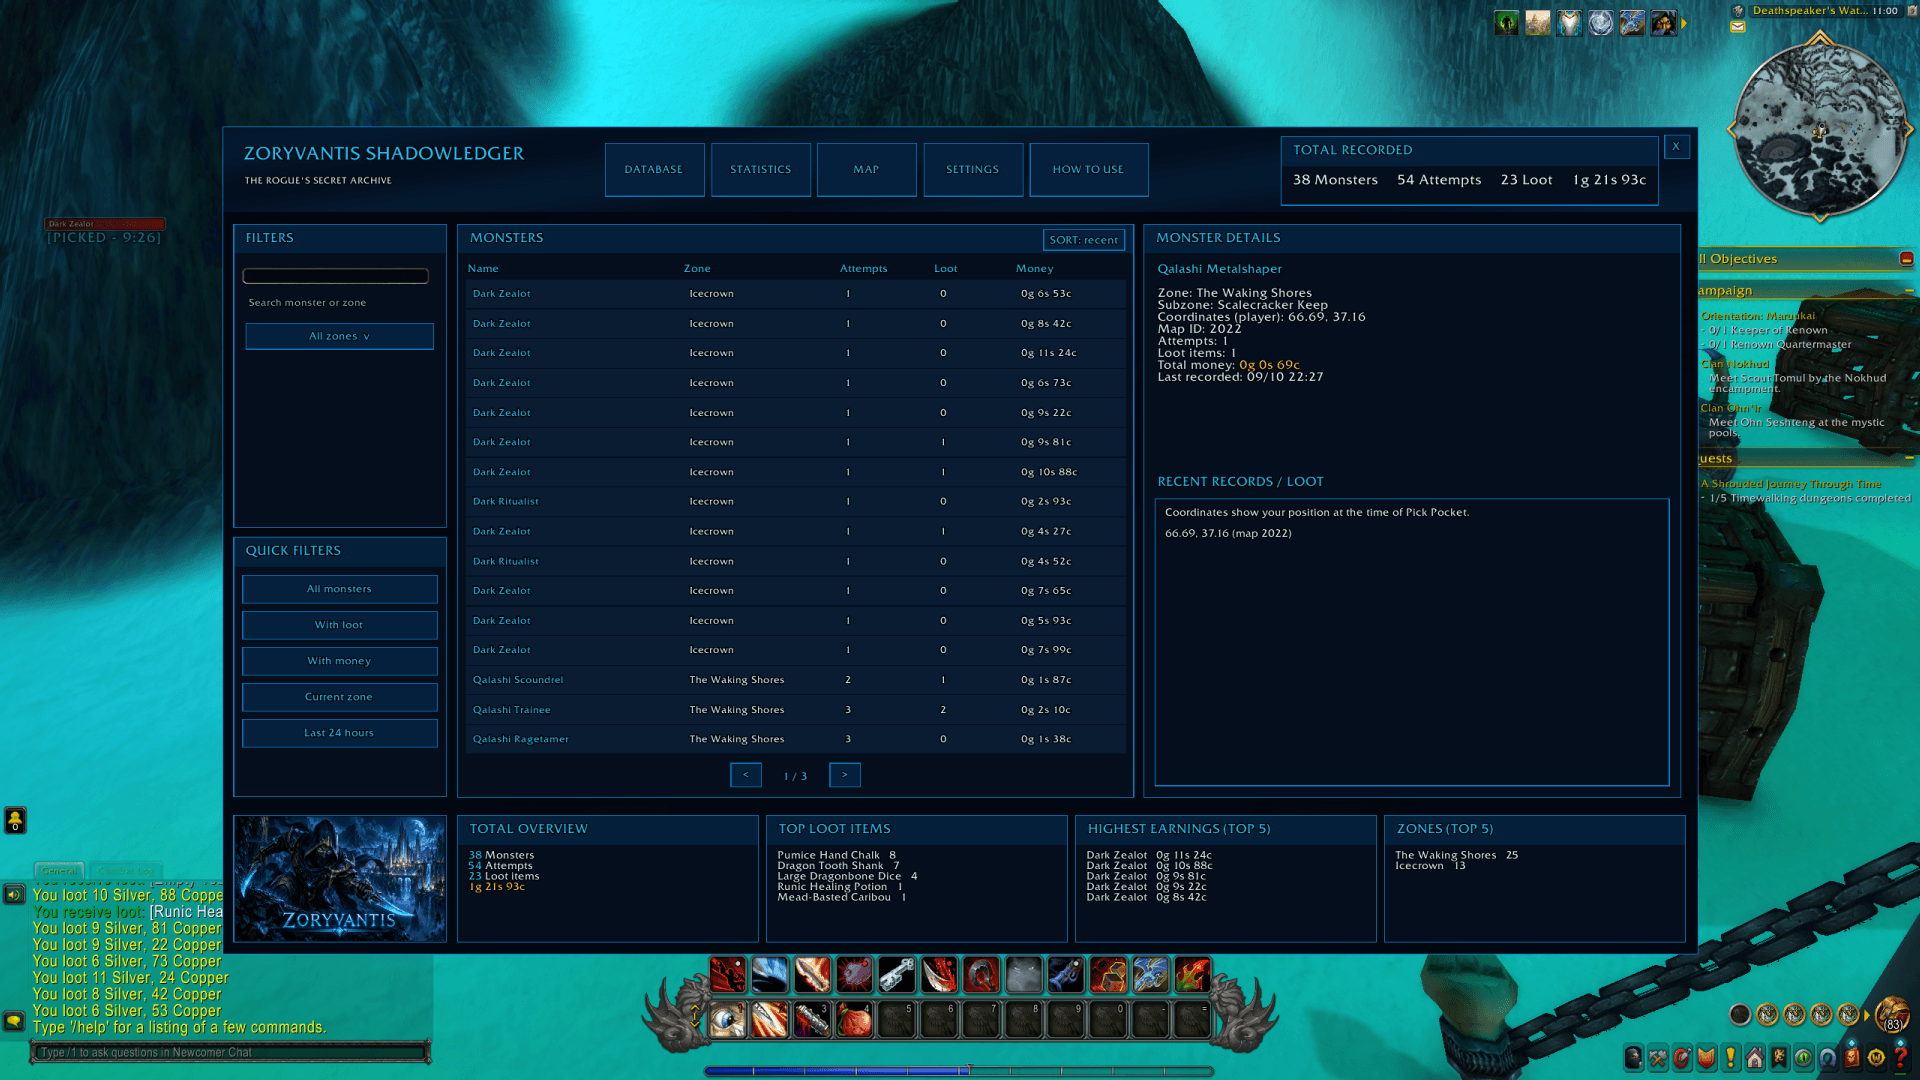Switch to the DATABASE tab
This screenshot has height=1080, width=1920.
[654, 170]
